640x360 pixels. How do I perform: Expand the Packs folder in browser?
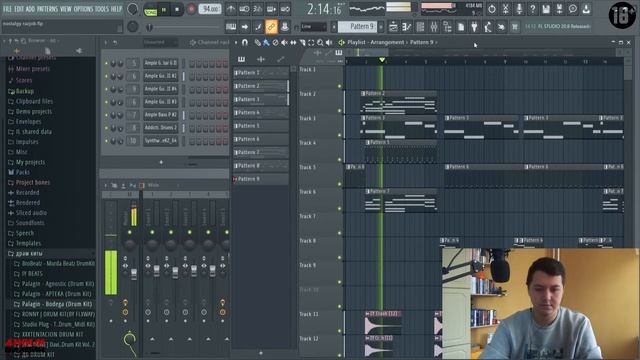19,172
